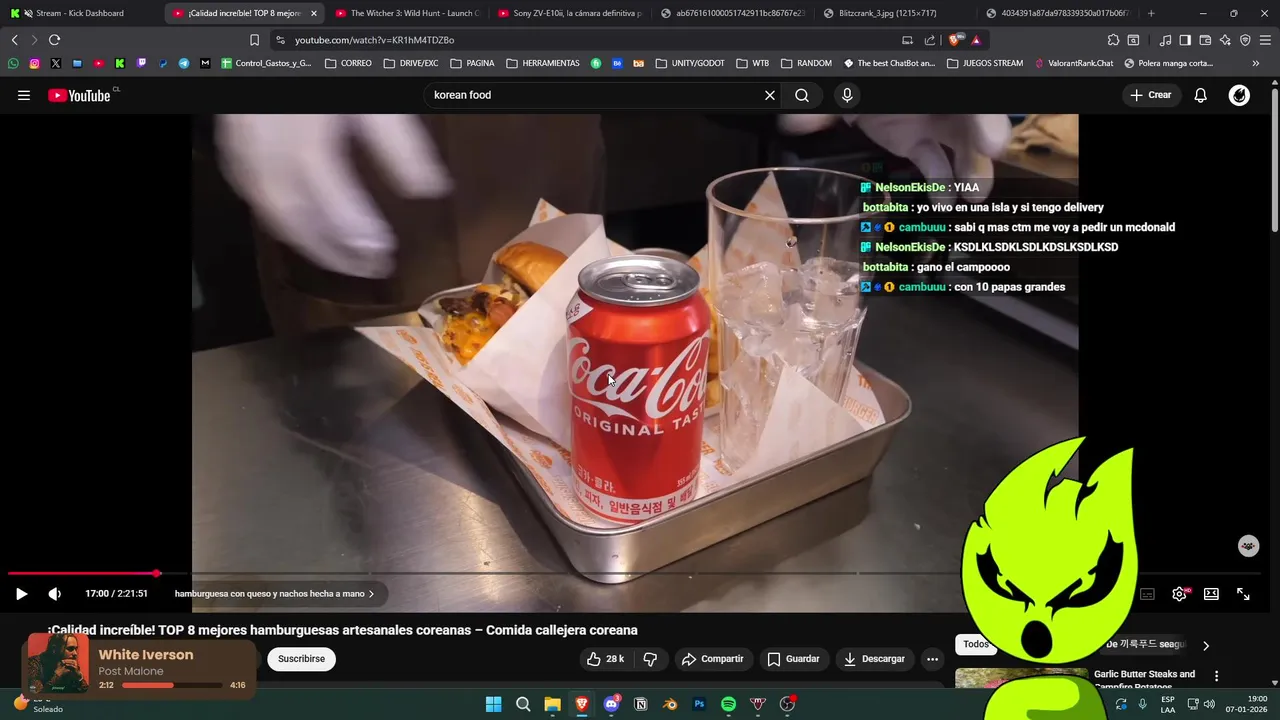Image resolution: width=1280 pixels, height=720 pixels.
Task: Open Discord from taskbar
Action: [x=611, y=704]
